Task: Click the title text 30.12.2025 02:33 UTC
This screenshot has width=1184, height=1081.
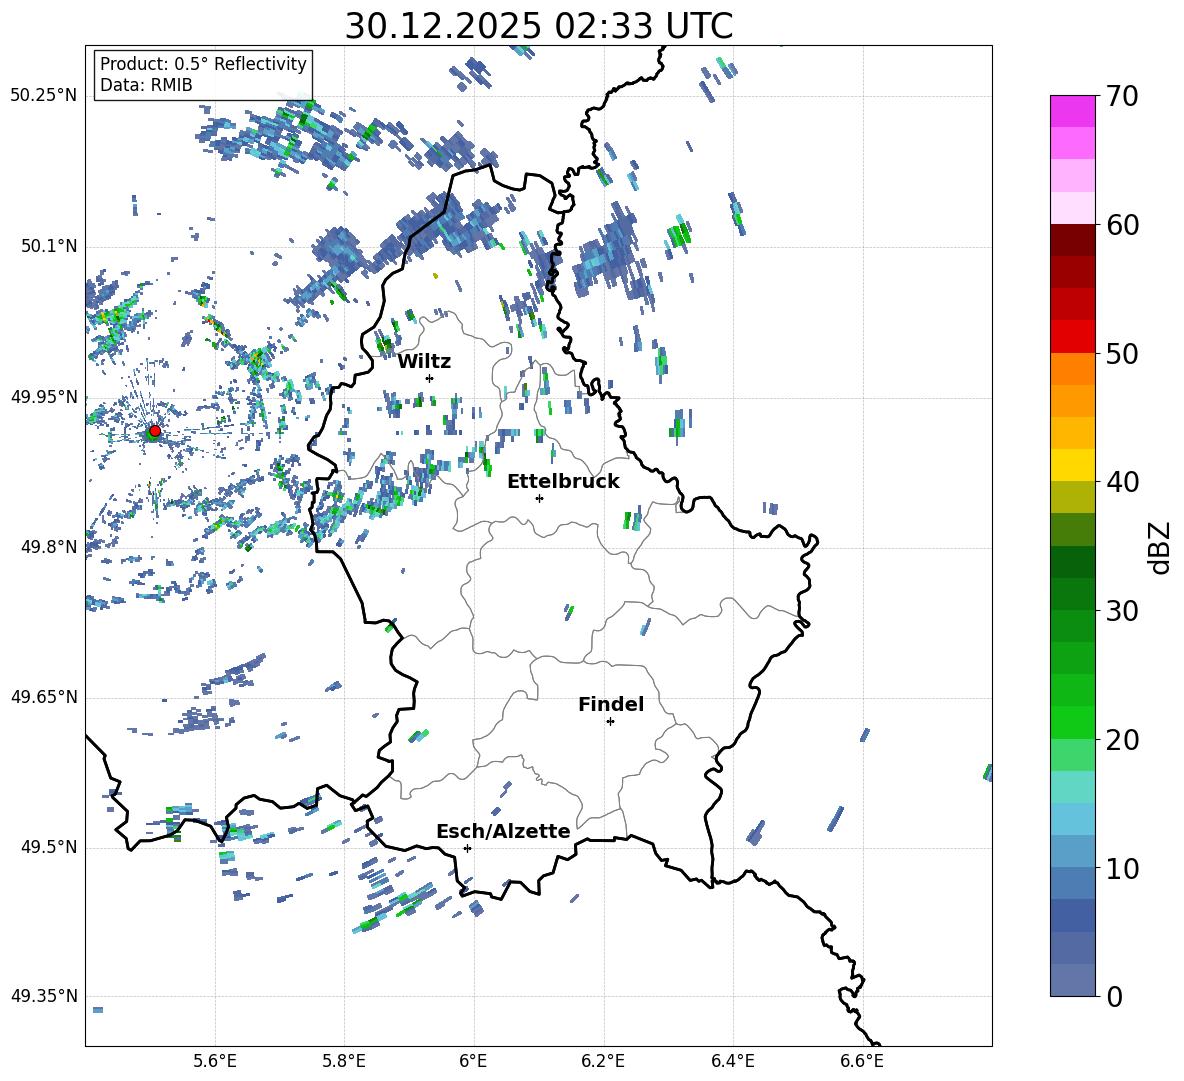Action: tap(538, 26)
